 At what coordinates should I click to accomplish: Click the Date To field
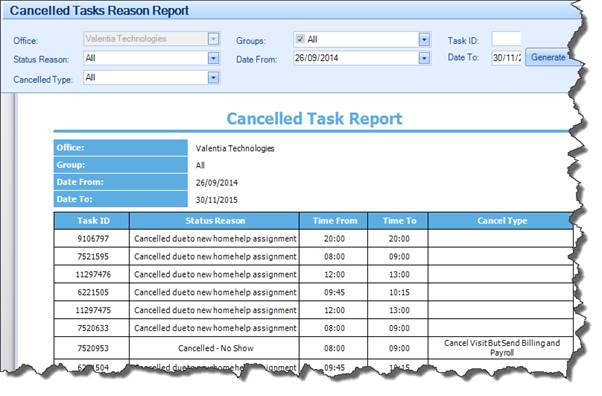click(x=506, y=58)
